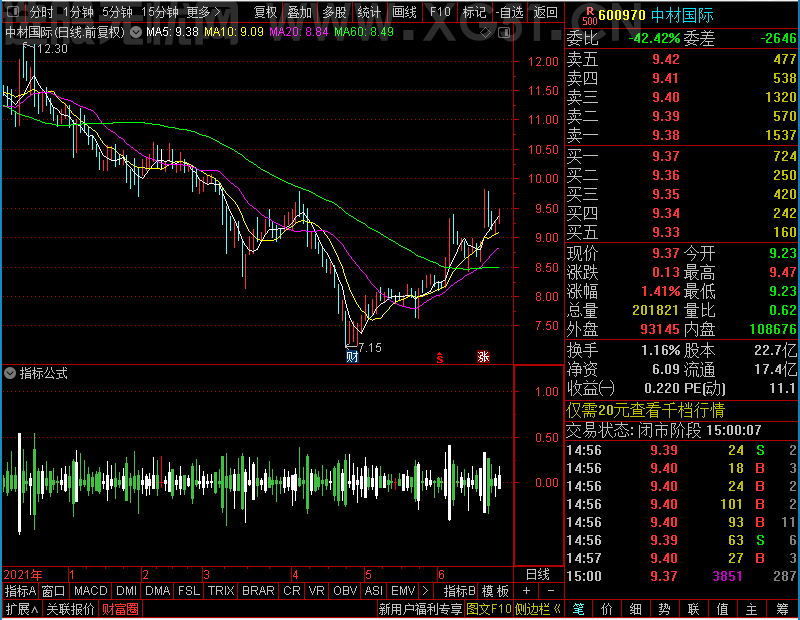Remove the stock using -自选 button

coord(509,12)
